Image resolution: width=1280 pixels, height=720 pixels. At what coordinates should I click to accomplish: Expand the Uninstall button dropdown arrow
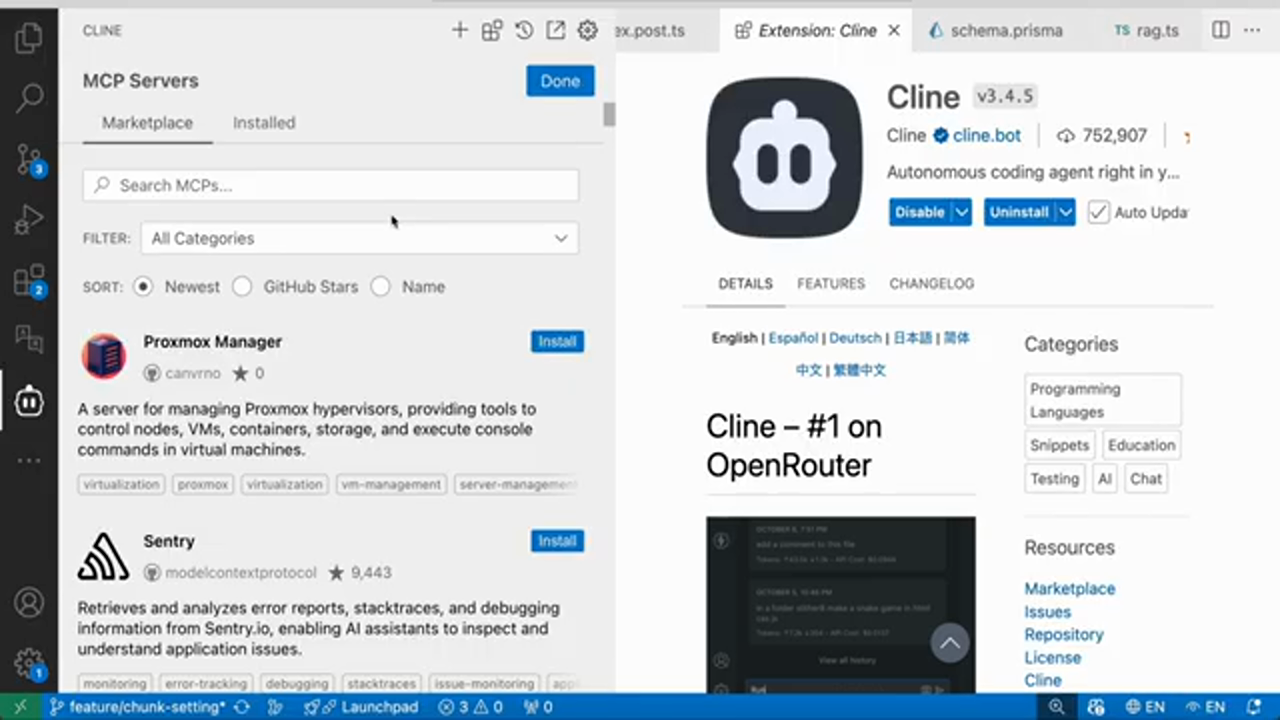pos(1066,212)
